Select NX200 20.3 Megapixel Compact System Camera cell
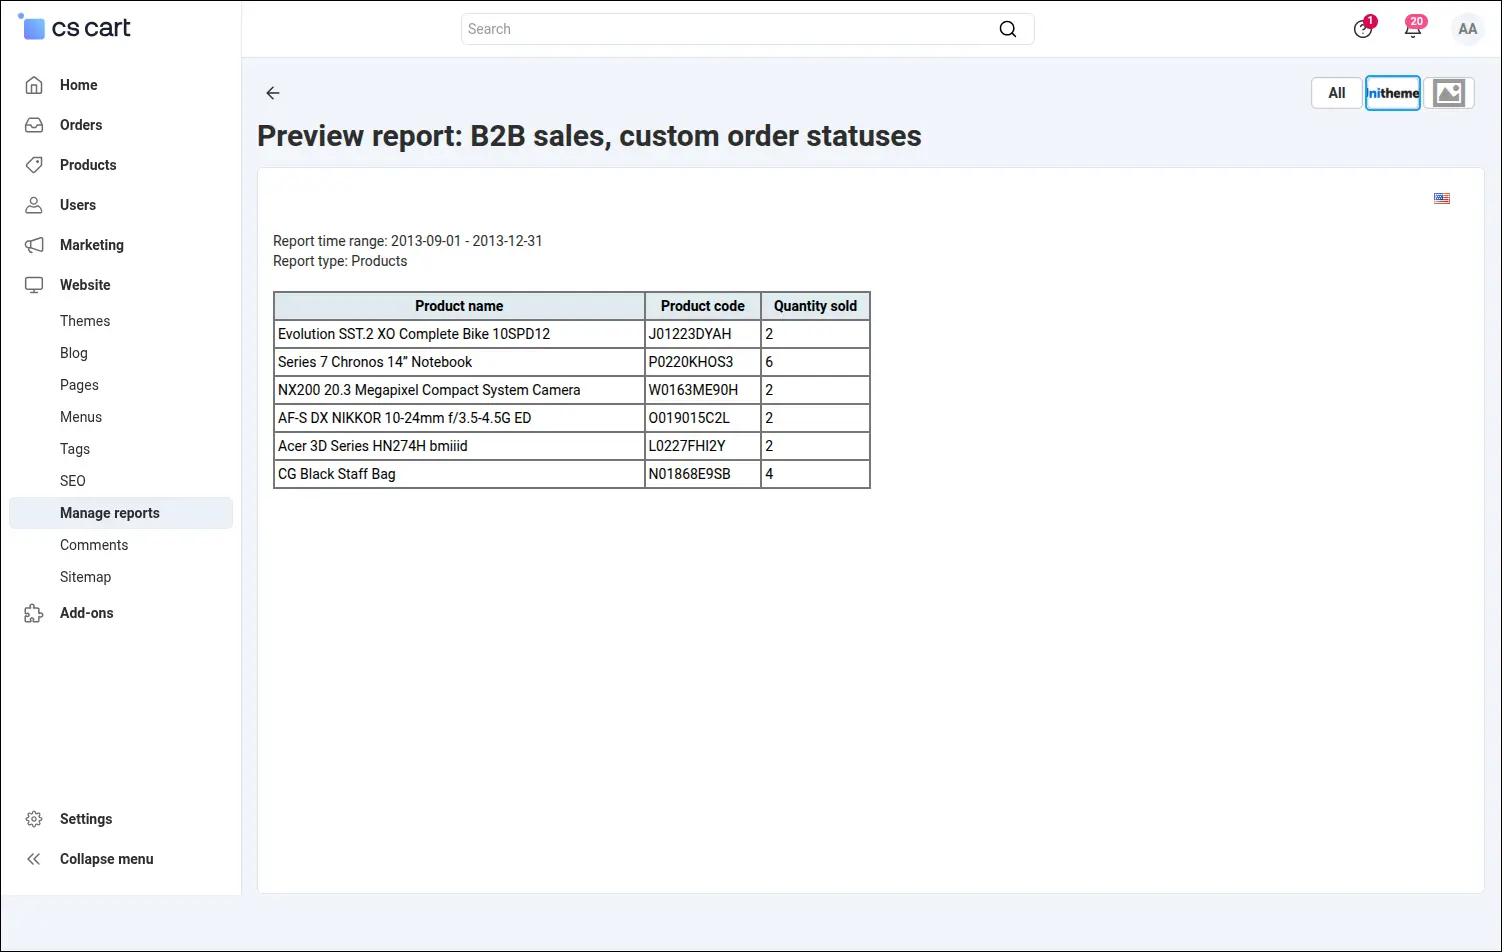 point(459,390)
